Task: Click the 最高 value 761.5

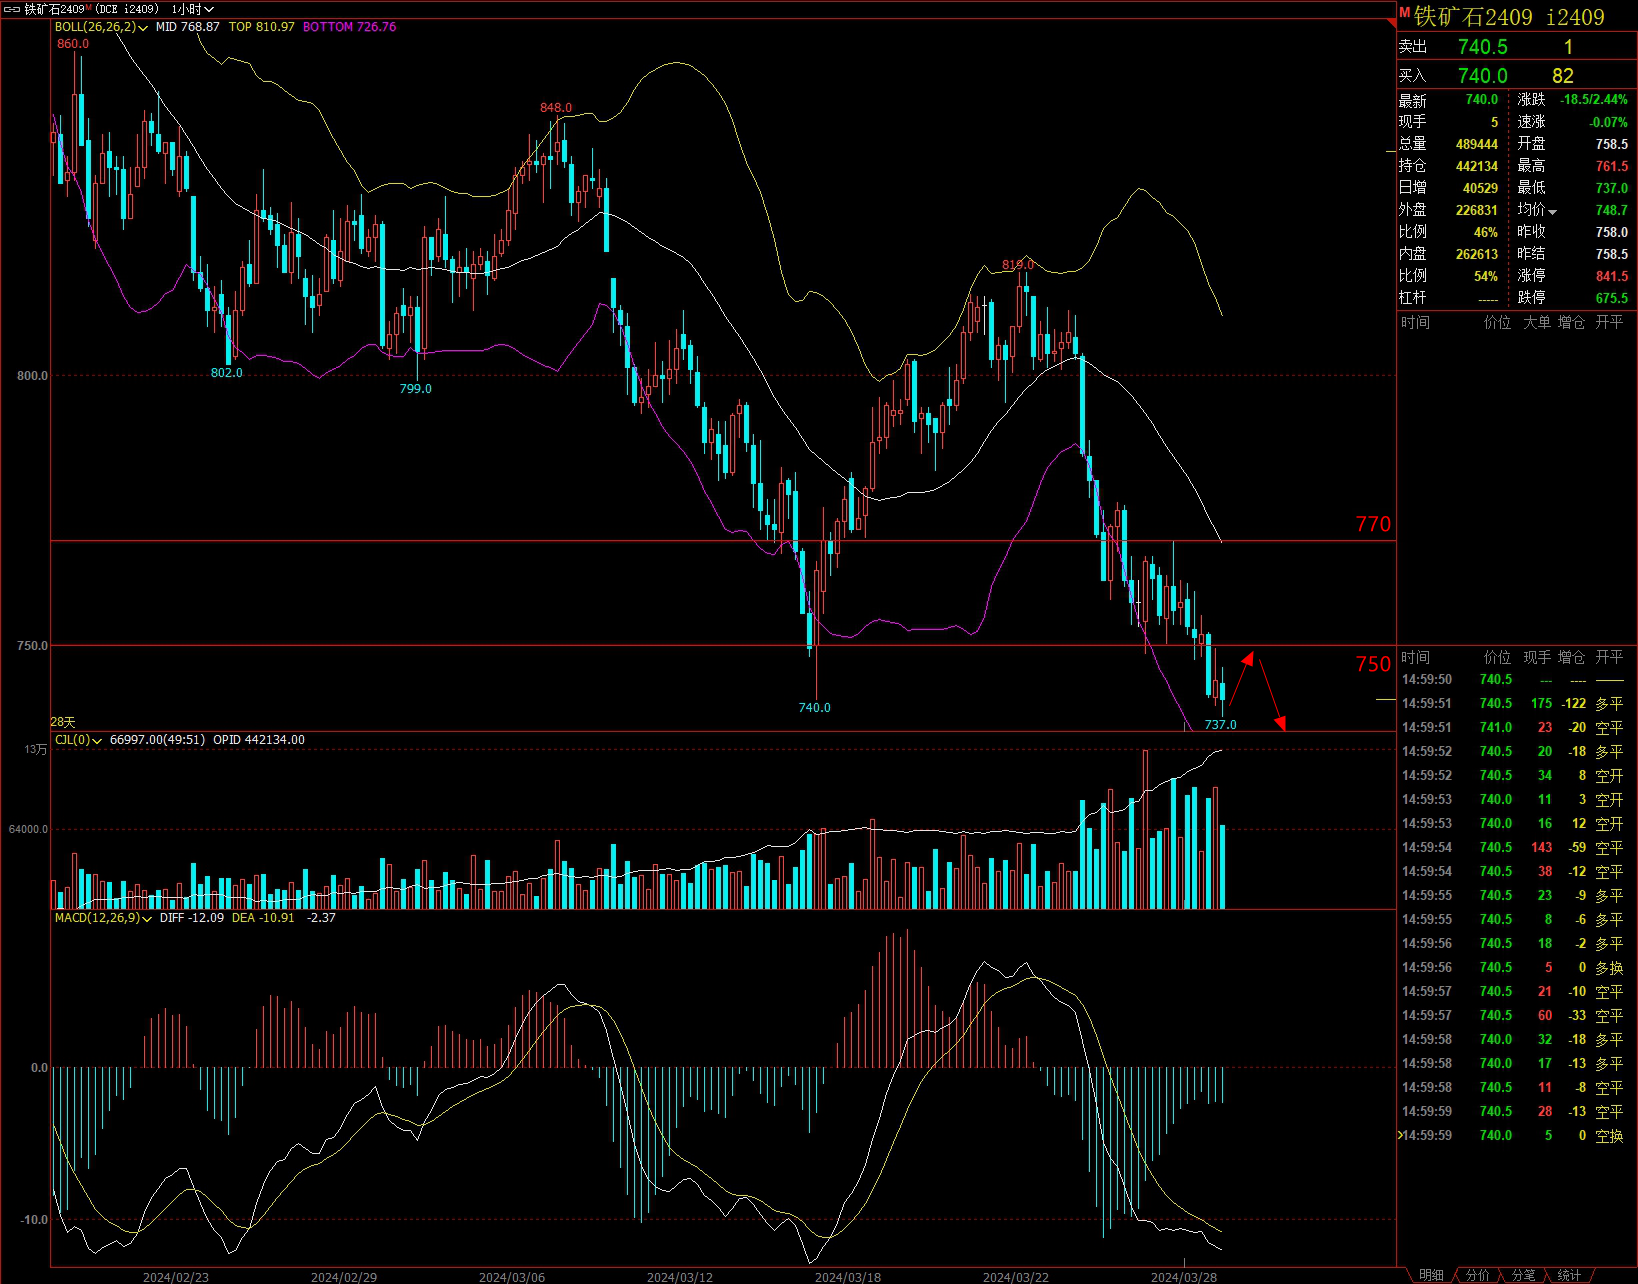Action: click(x=1611, y=166)
